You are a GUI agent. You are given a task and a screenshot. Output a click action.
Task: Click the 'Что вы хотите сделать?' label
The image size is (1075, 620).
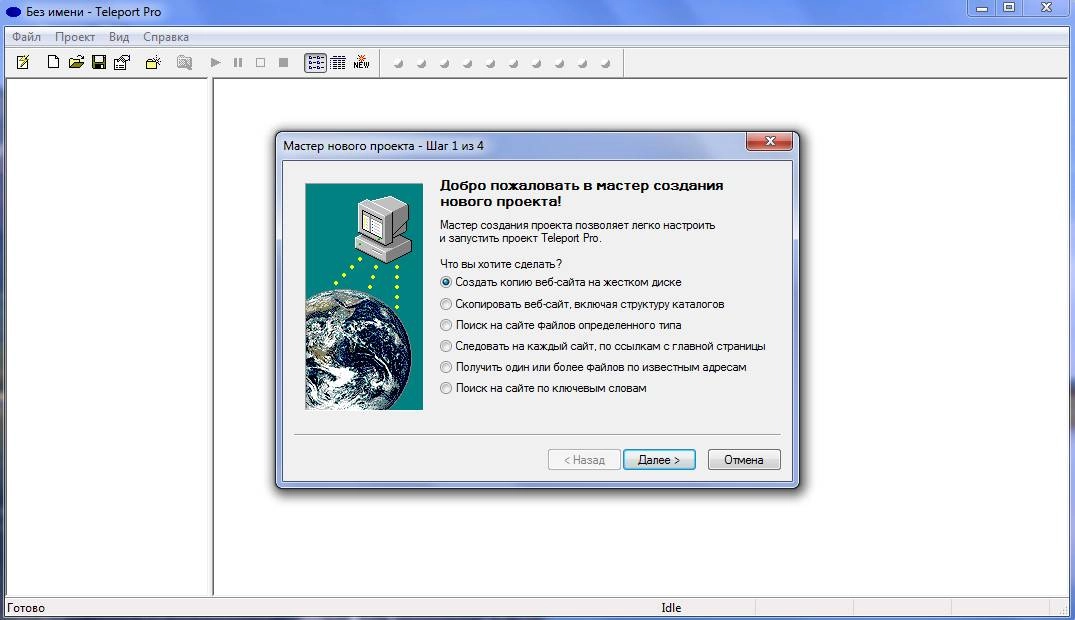[x=500, y=264]
